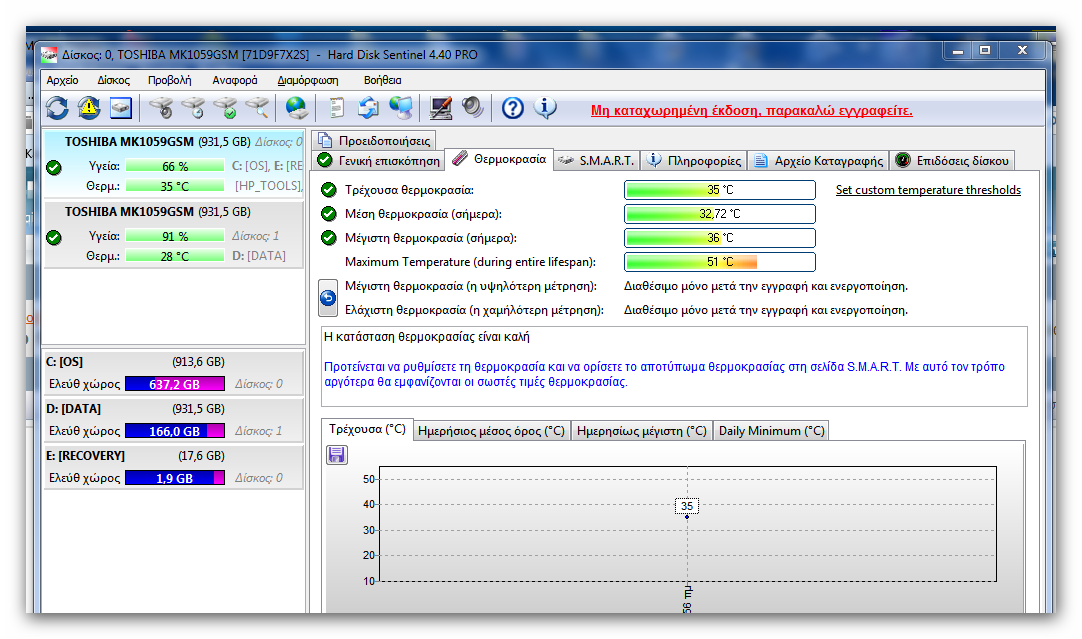Click the disk with clock test icon

point(193,108)
